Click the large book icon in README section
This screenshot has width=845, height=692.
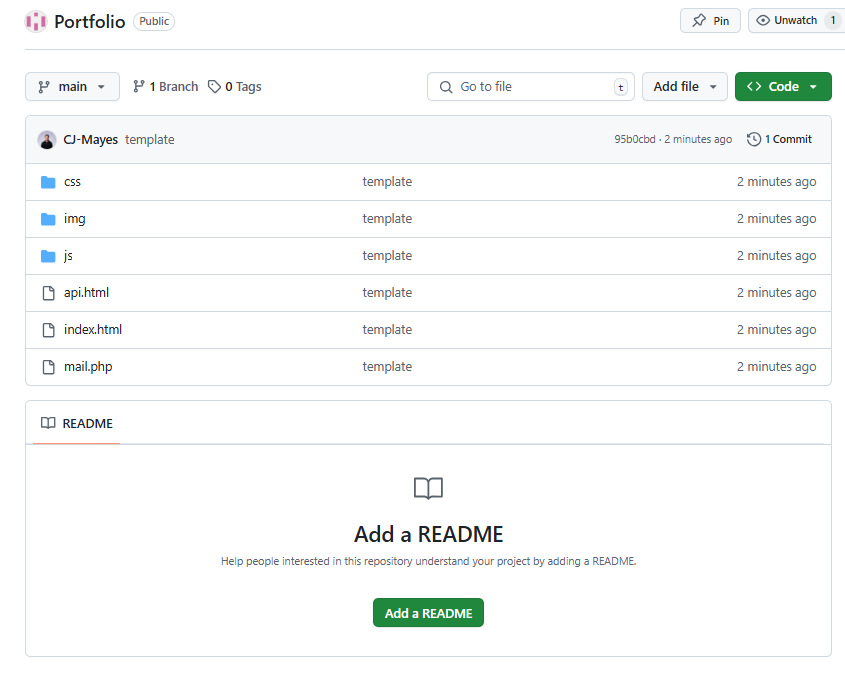point(428,488)
